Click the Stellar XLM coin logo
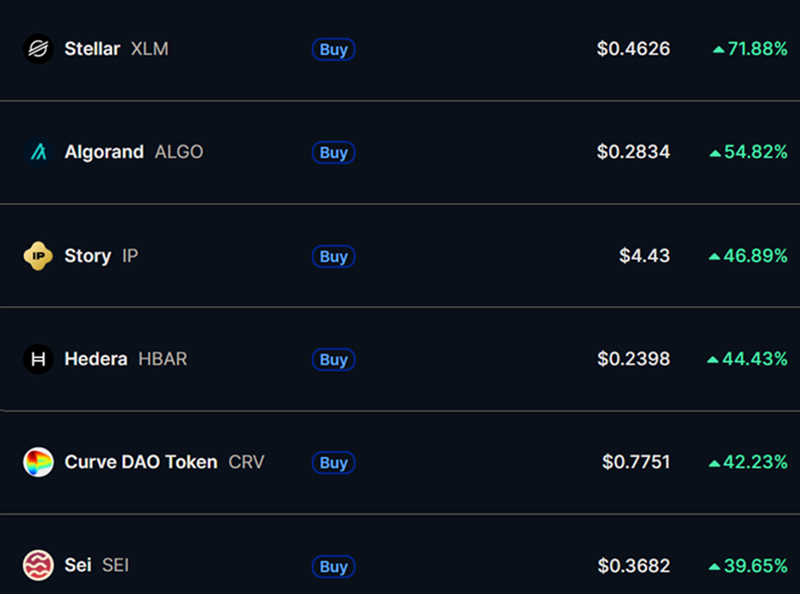The height and width of the screenshot is (594, 800). pos(38,49)
